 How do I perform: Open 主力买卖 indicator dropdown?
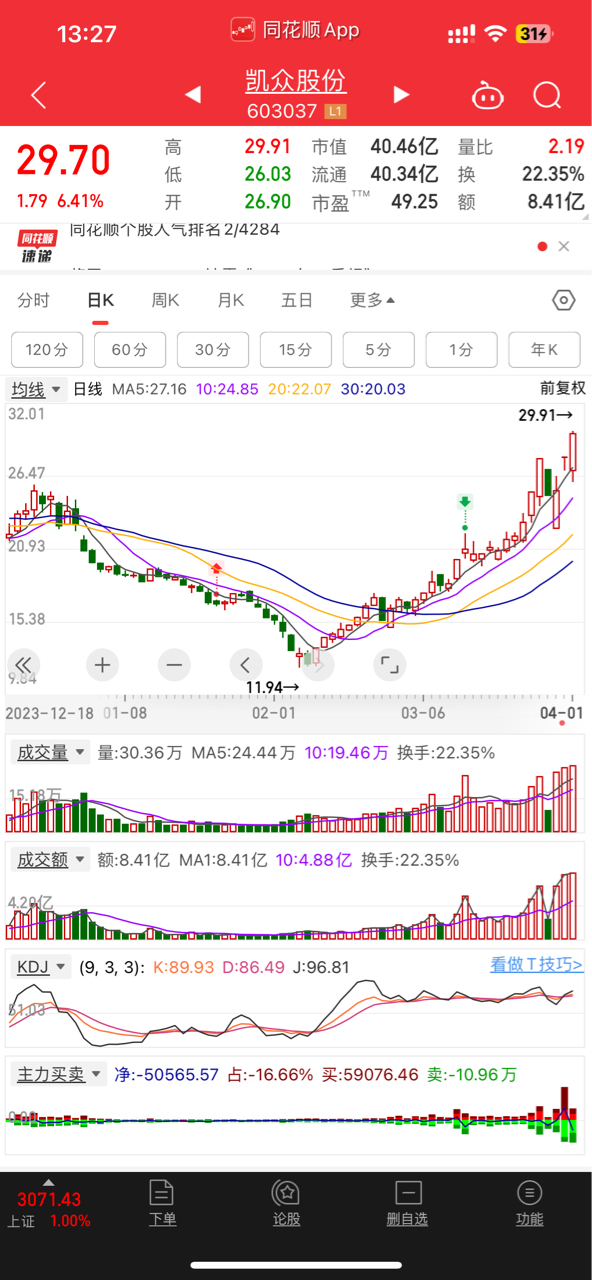coord(57,1074)
